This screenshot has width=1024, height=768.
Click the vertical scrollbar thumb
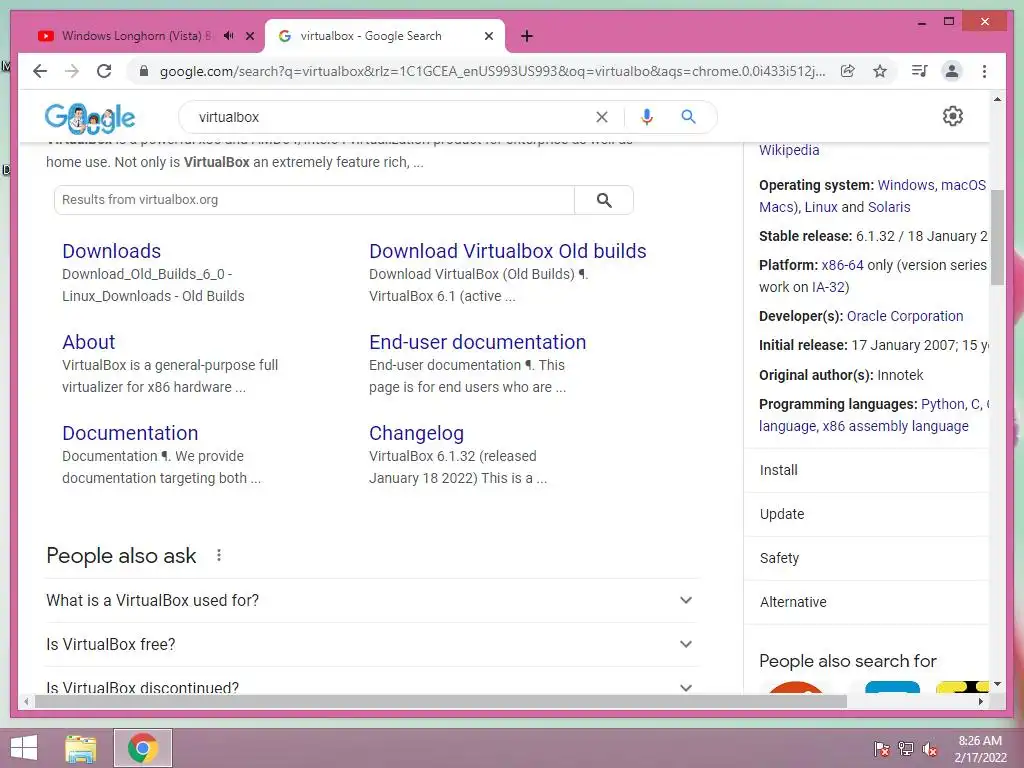(997, 237)
